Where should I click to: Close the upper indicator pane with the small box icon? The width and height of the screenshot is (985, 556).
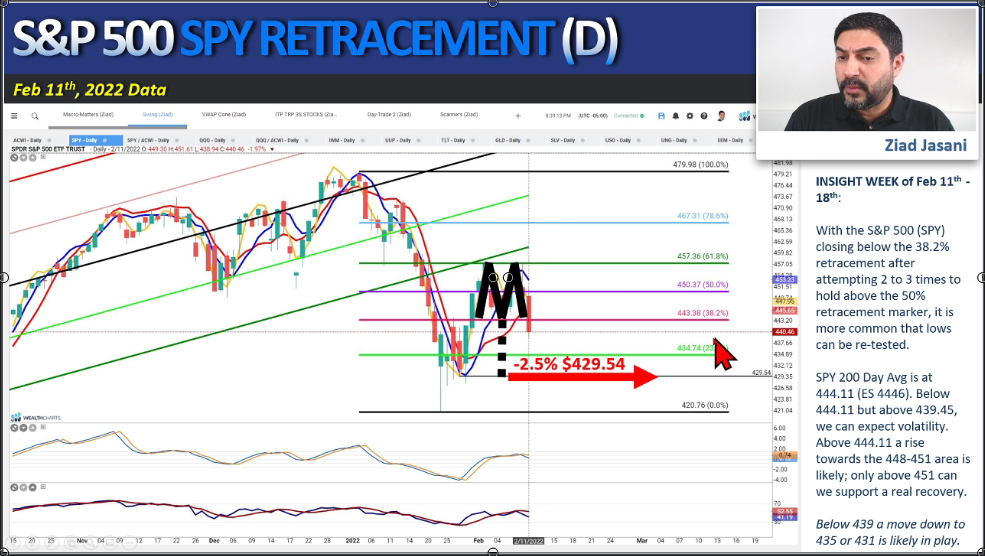pos(42,428)
